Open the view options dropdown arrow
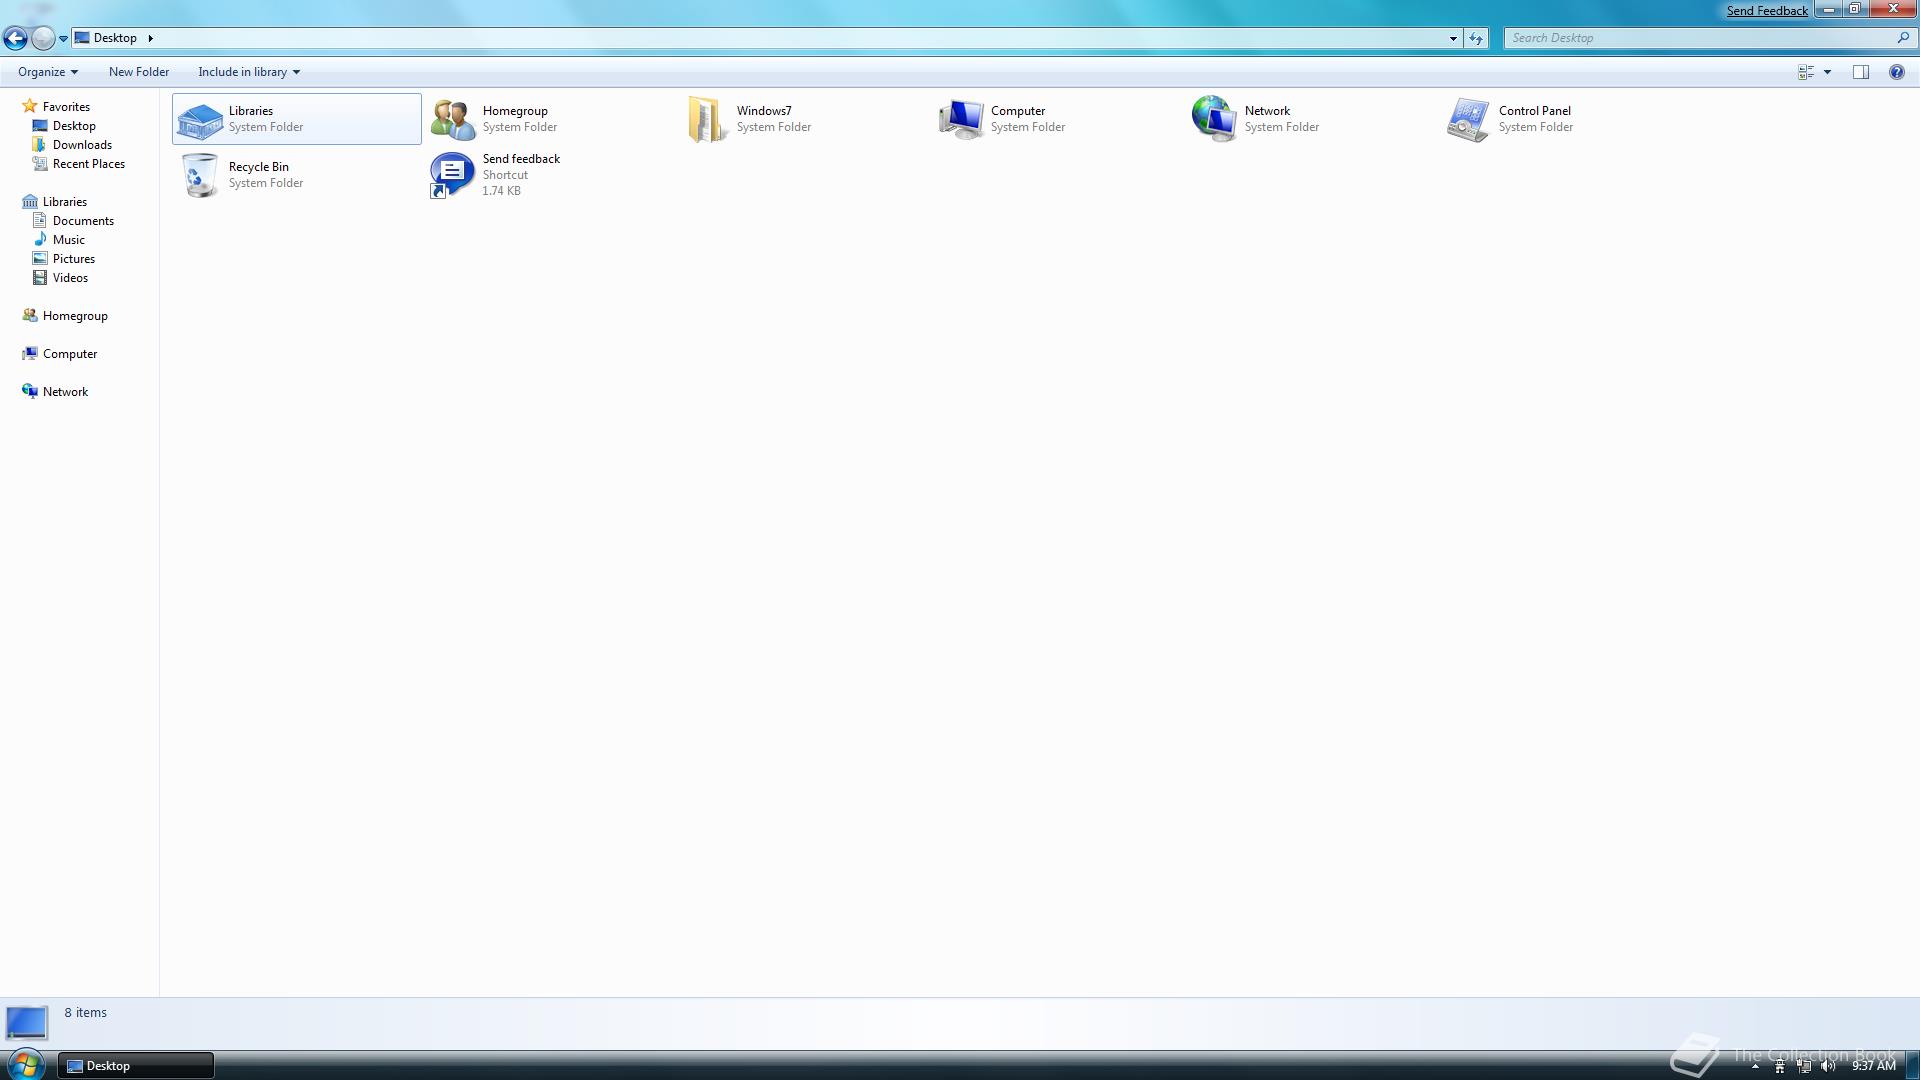Image resolution: width=1920 pixels, height=1080 pixels. tap(1827, 72)
